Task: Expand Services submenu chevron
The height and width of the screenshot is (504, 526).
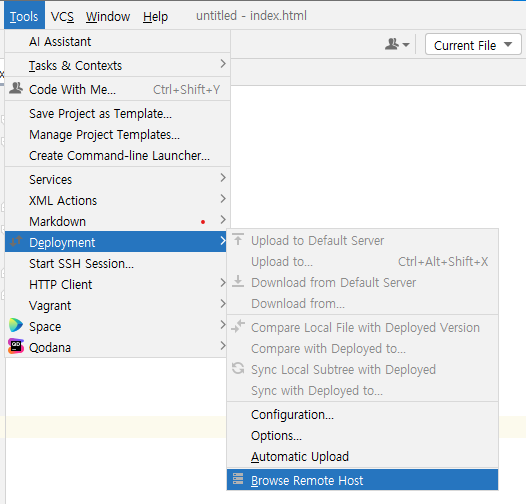Action: pos(223,178)
